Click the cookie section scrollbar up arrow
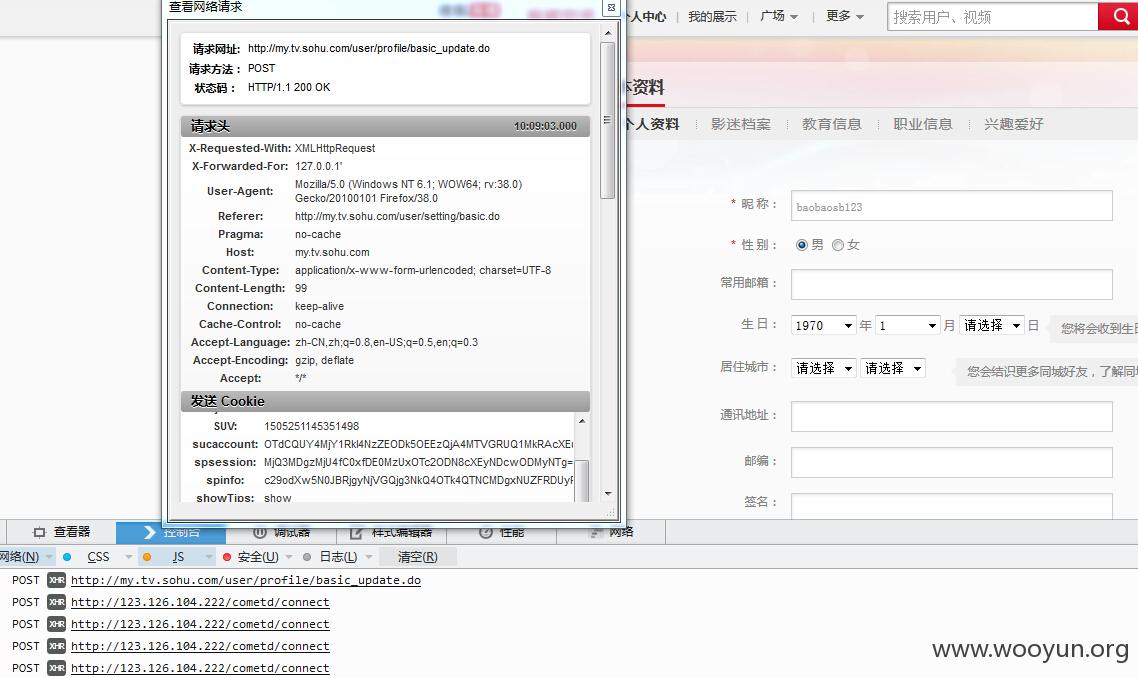 pos(581,421)
